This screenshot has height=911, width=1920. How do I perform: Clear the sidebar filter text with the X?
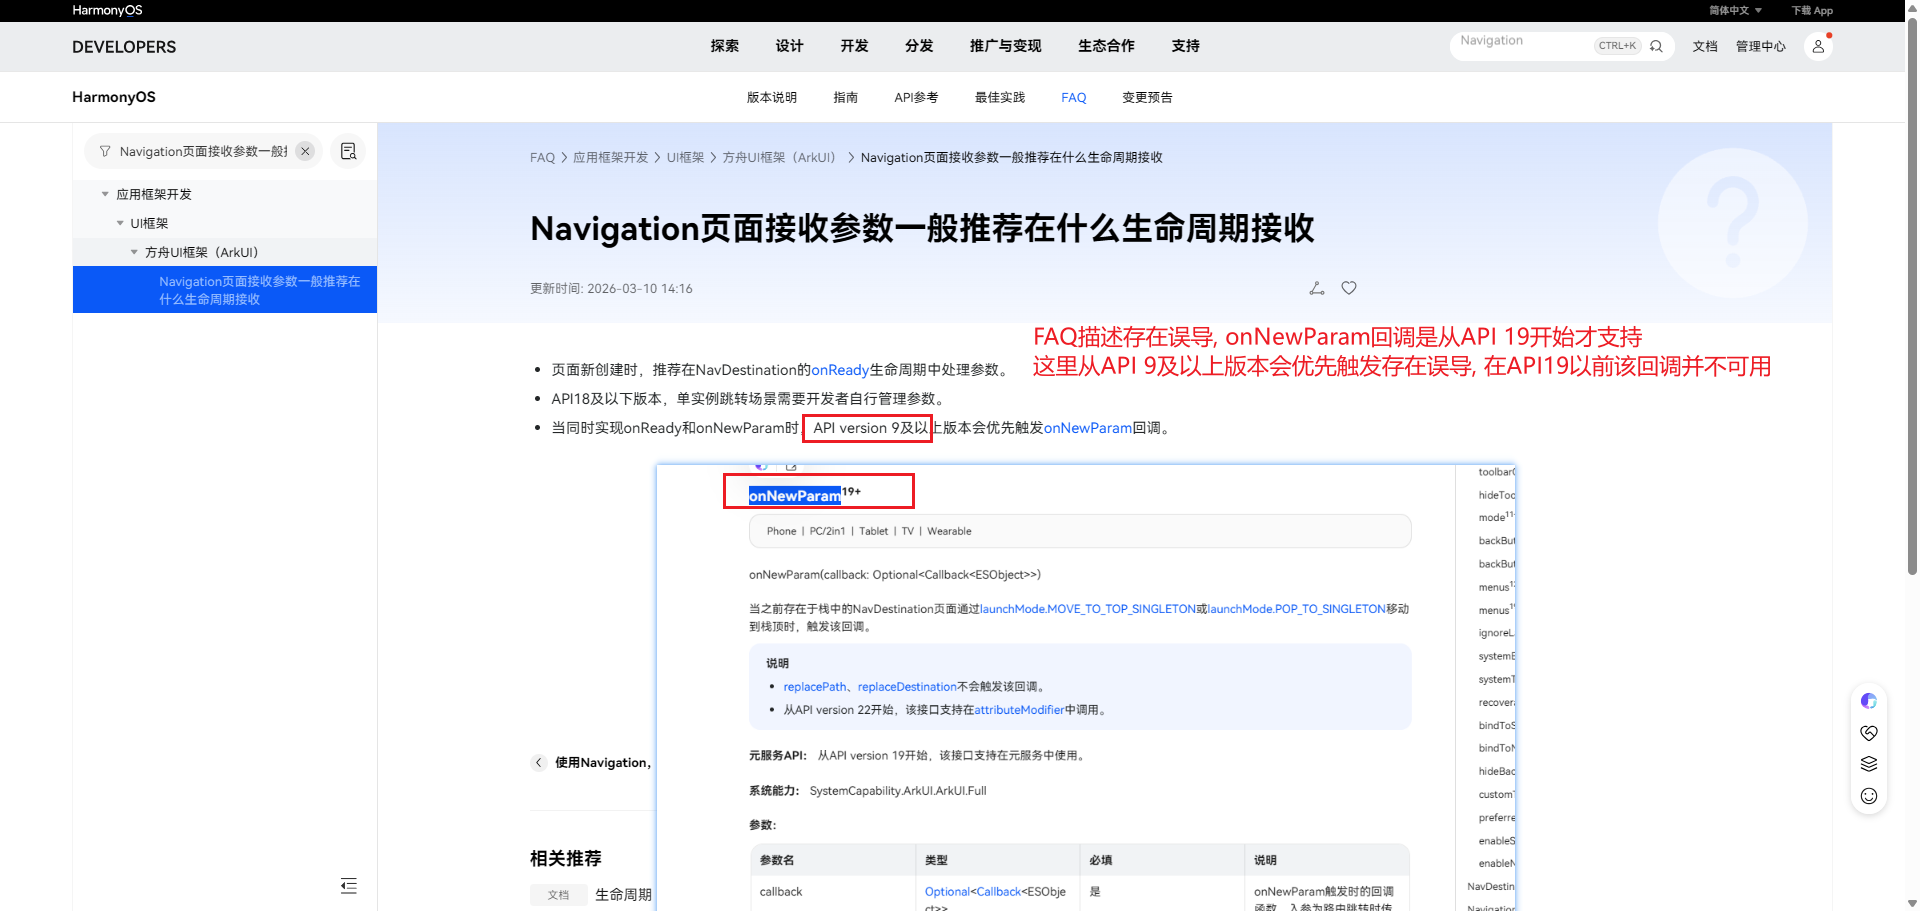coord(305,151)
